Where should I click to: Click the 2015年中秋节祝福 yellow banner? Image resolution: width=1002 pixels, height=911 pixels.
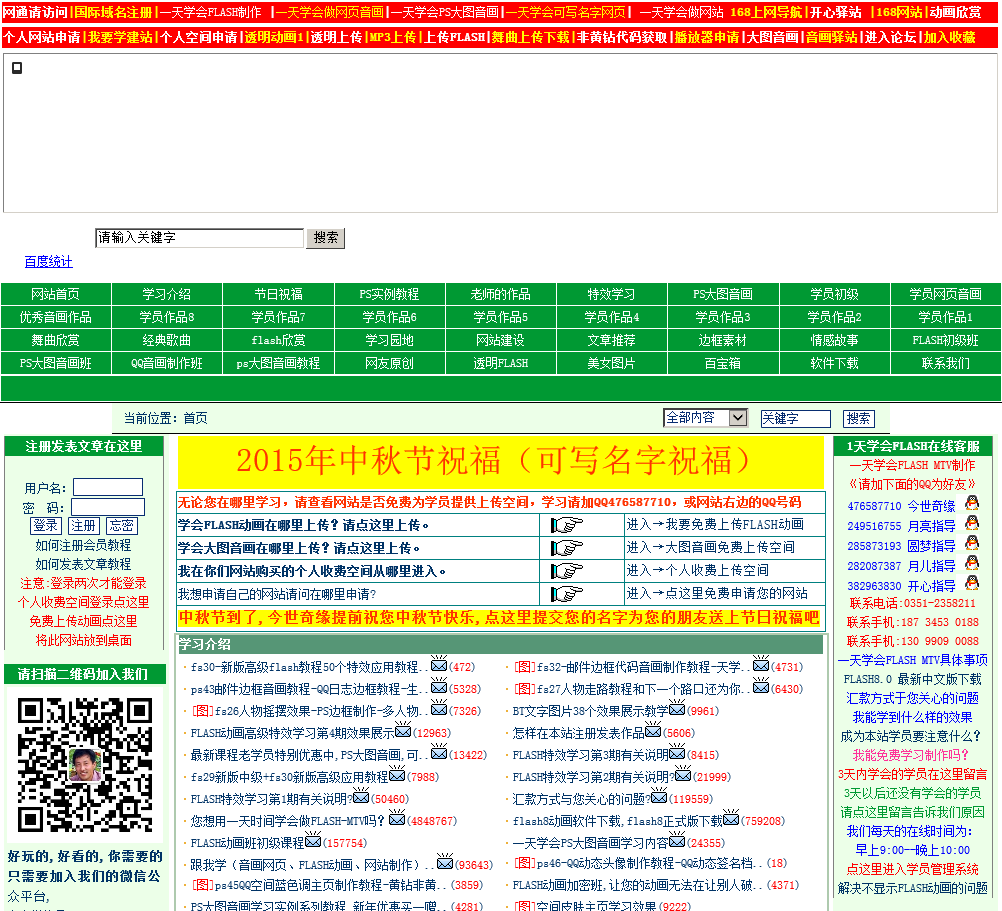coord(500,462)
